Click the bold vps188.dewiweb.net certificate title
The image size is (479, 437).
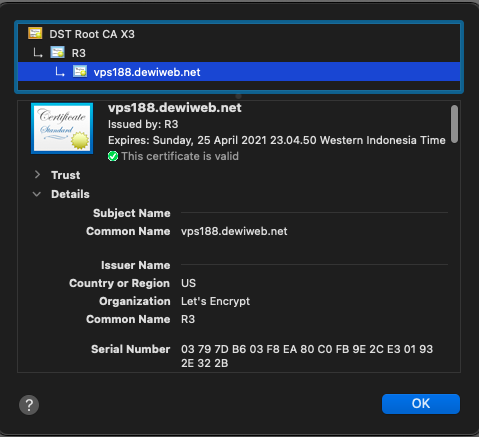[175, 108]
